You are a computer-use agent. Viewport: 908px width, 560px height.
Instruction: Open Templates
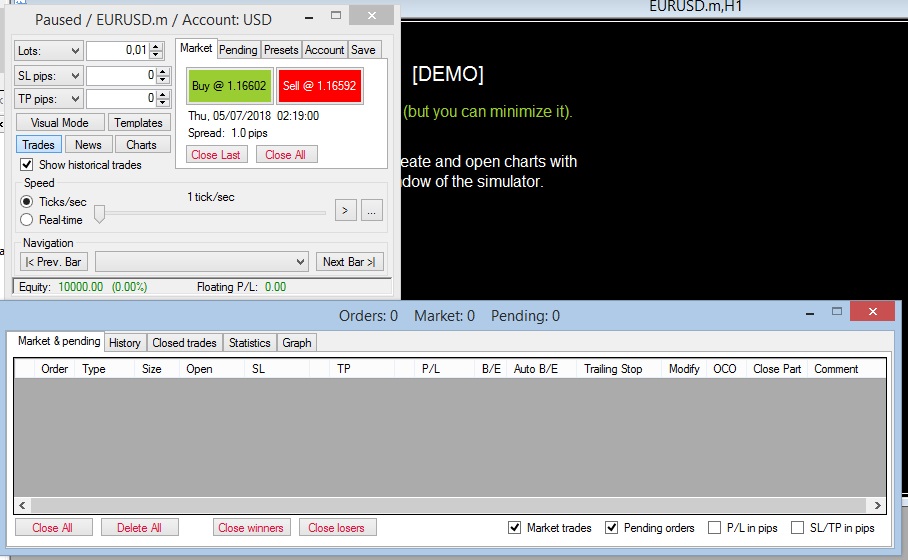tap(138, 123)
